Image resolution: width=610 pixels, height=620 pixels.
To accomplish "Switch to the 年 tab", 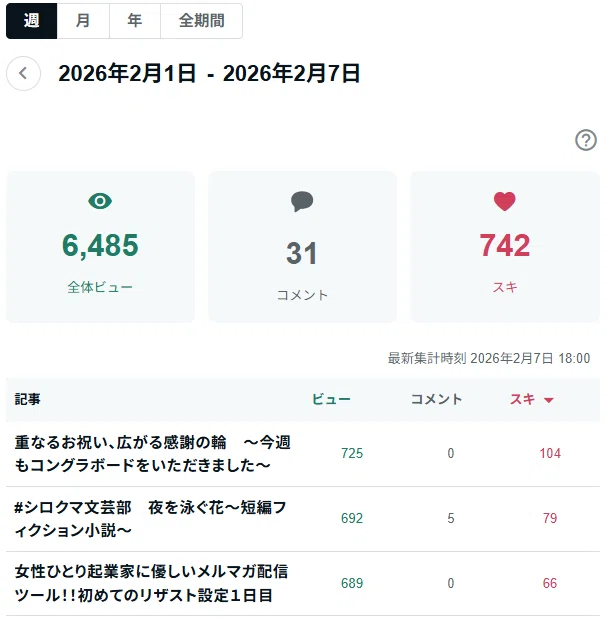I will click(135, 21).
